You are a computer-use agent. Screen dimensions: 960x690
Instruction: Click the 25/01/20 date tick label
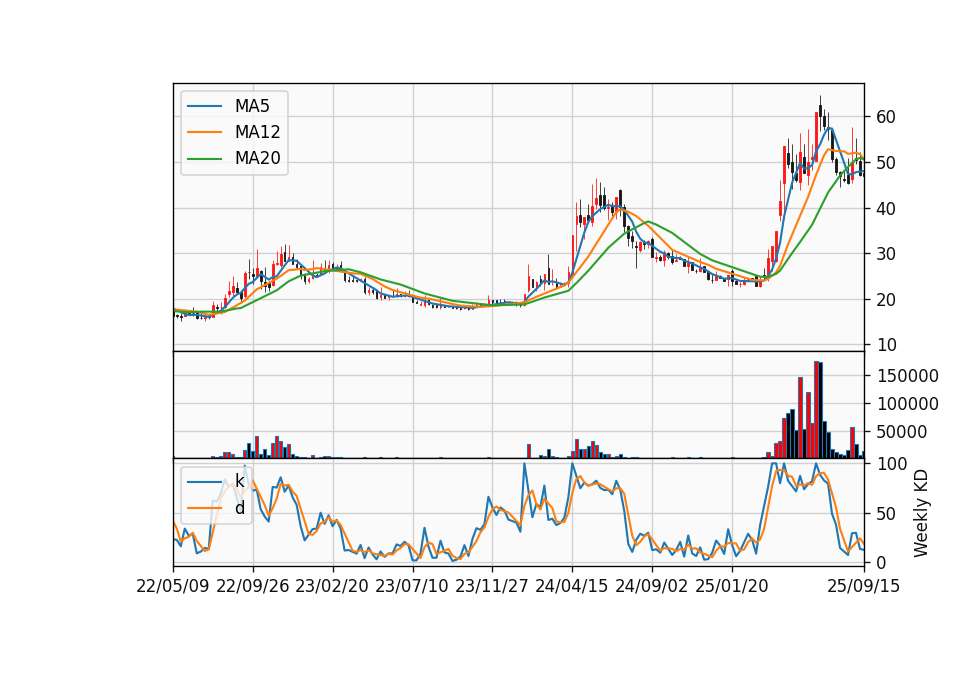[732, 586]
